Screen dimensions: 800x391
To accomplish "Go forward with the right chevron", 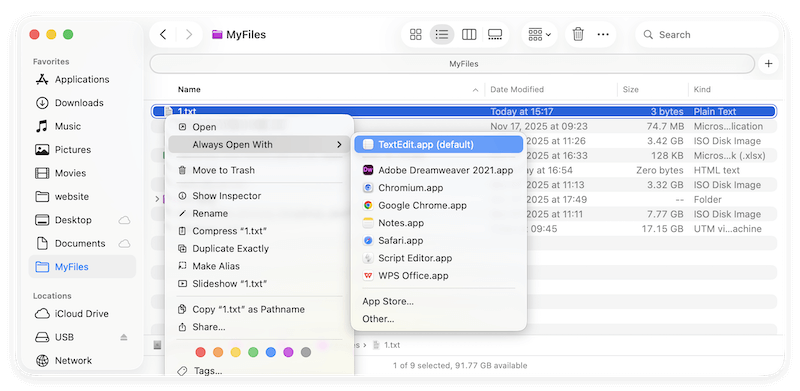I will [x=189, y=35].
